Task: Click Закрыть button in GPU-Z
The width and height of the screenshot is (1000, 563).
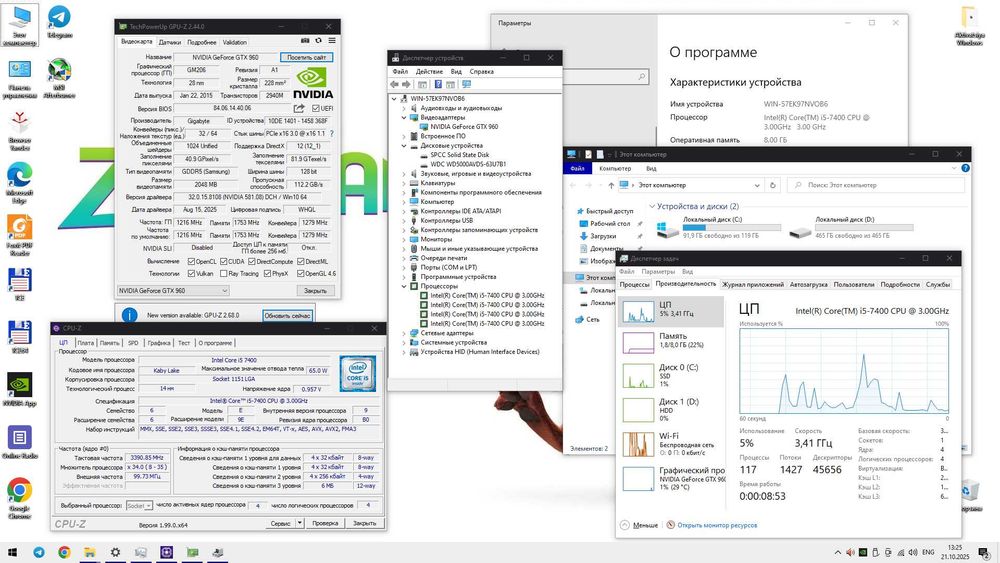Action: pos(315,291)
